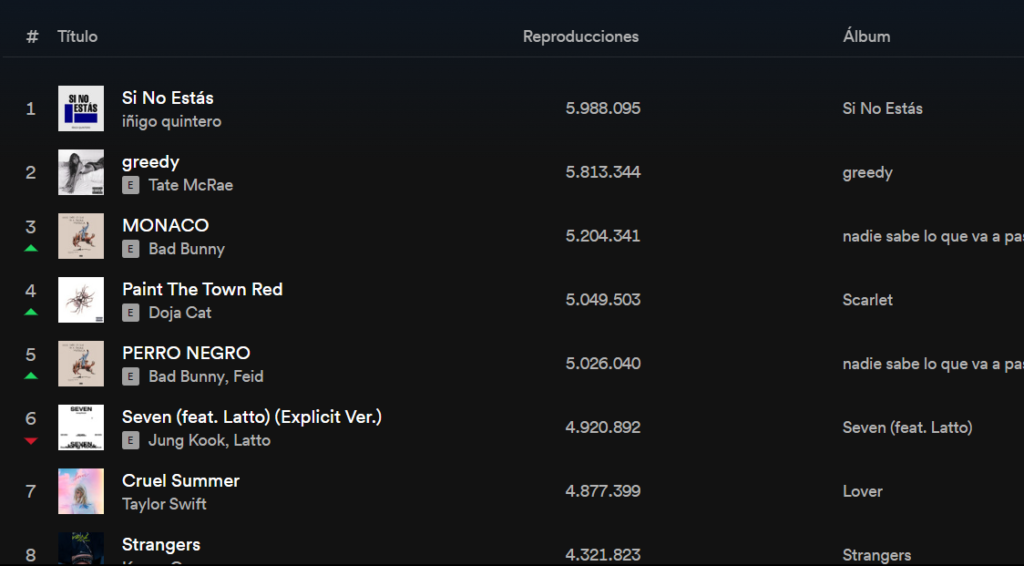Open the Taylor Swift artist link

tap(165, 504)
